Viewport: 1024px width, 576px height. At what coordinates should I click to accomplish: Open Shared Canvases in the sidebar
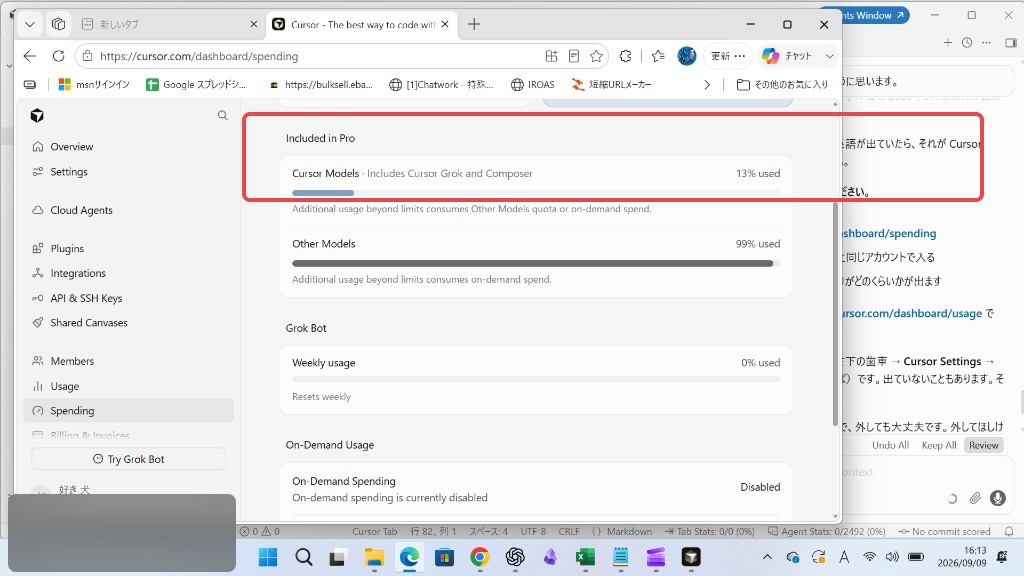(x=129, y=323)
